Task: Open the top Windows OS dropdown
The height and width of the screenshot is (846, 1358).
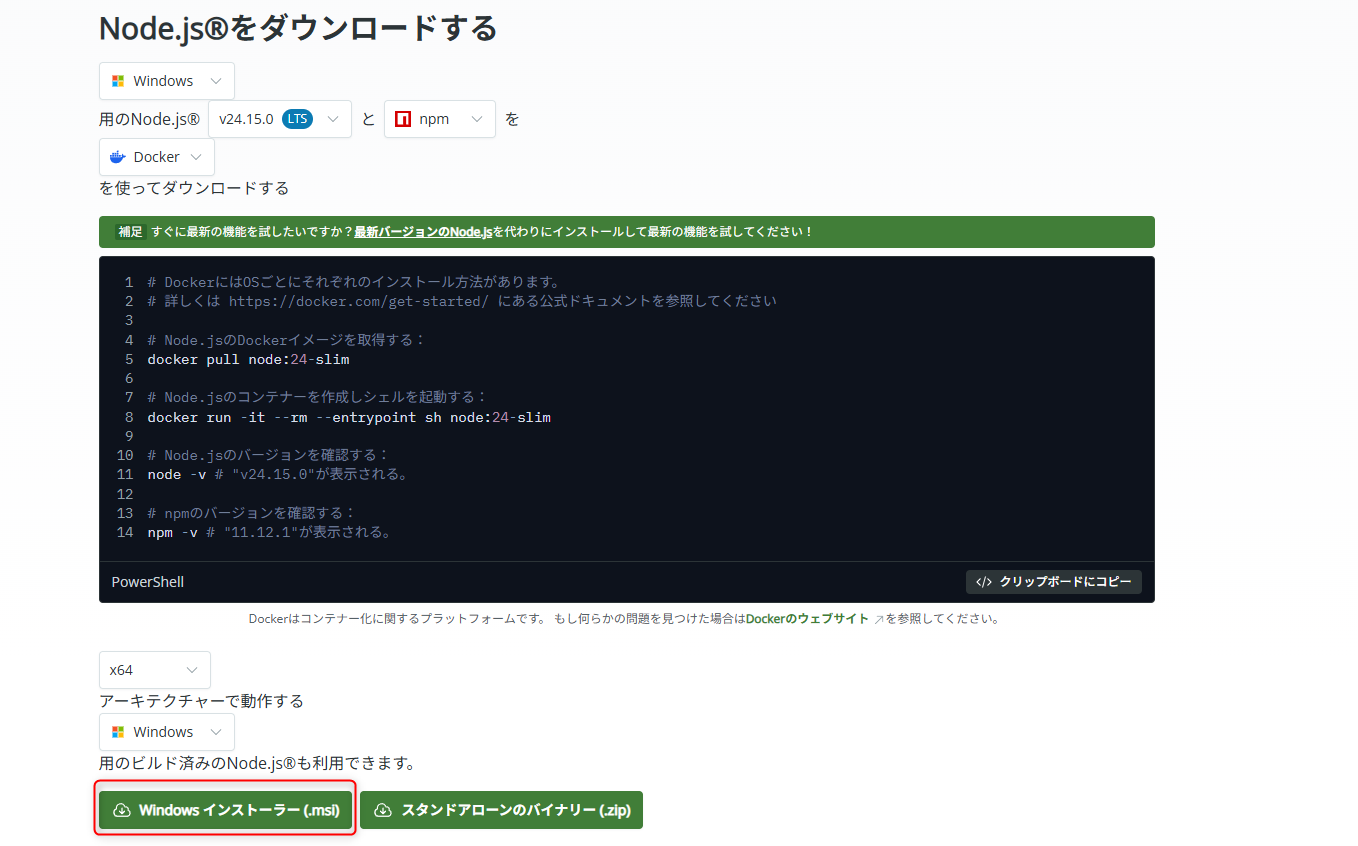Action: coord(167,81)
